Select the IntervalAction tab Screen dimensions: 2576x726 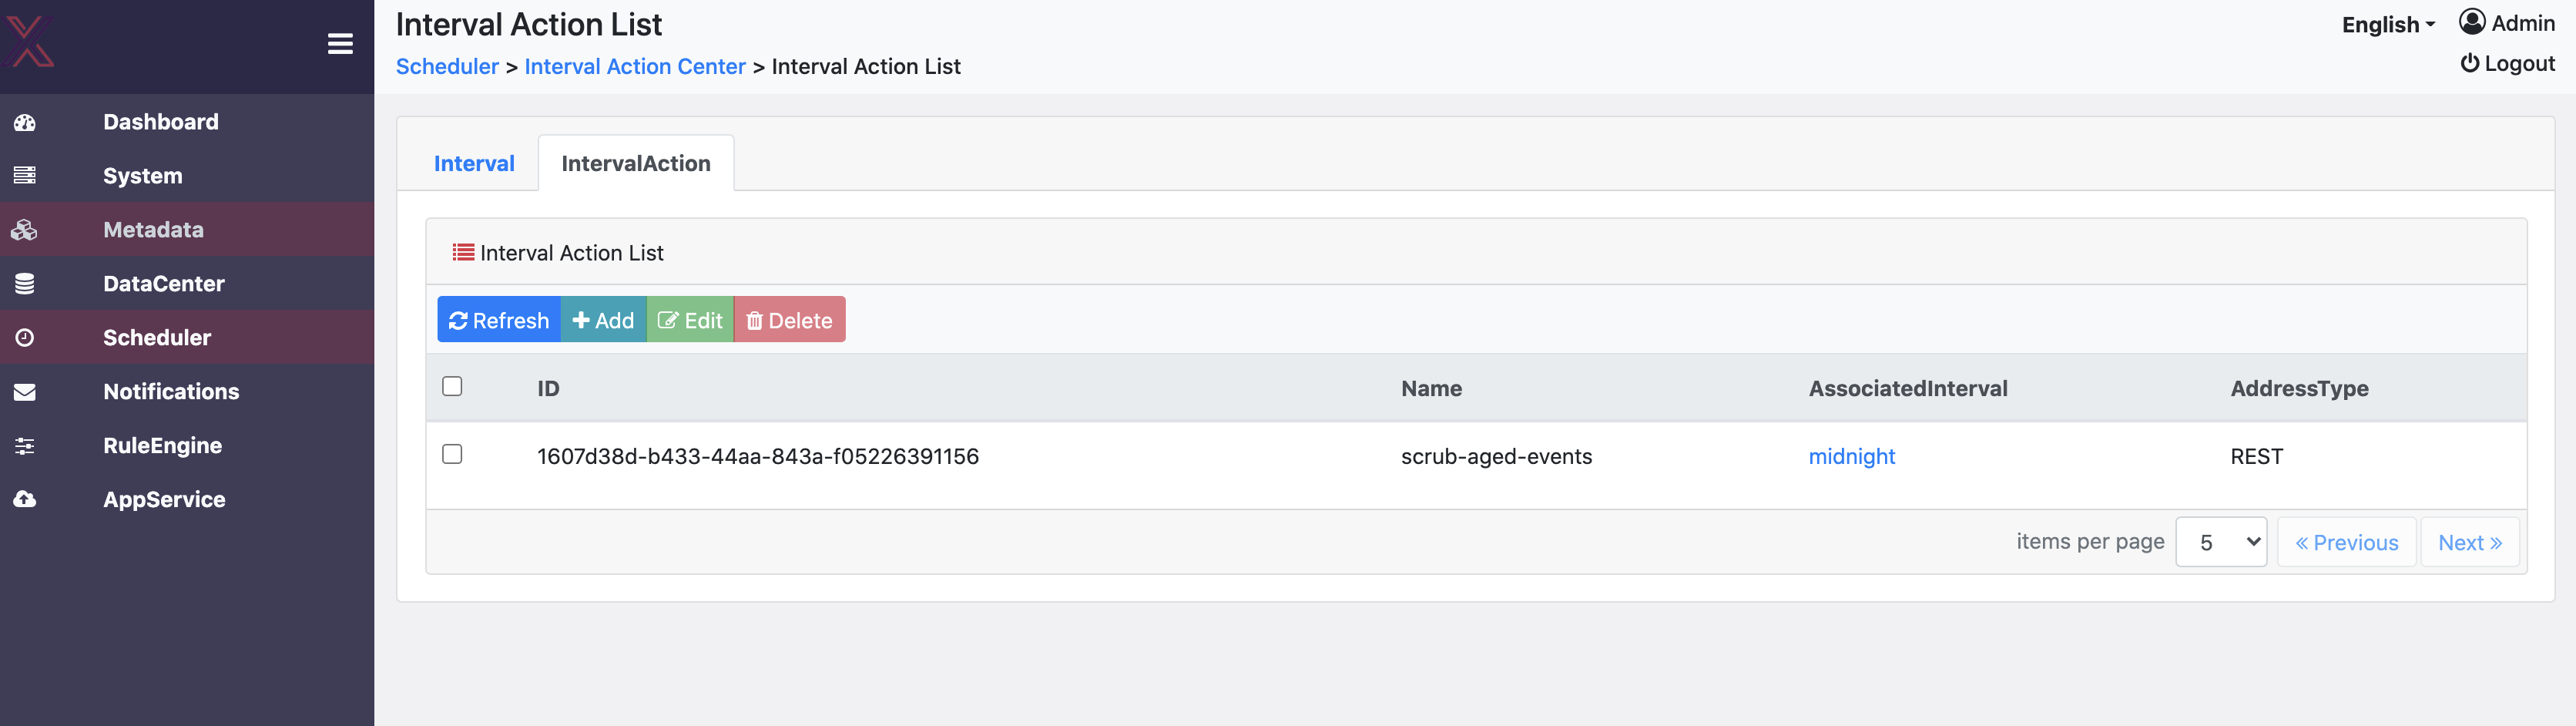(636, 162)
